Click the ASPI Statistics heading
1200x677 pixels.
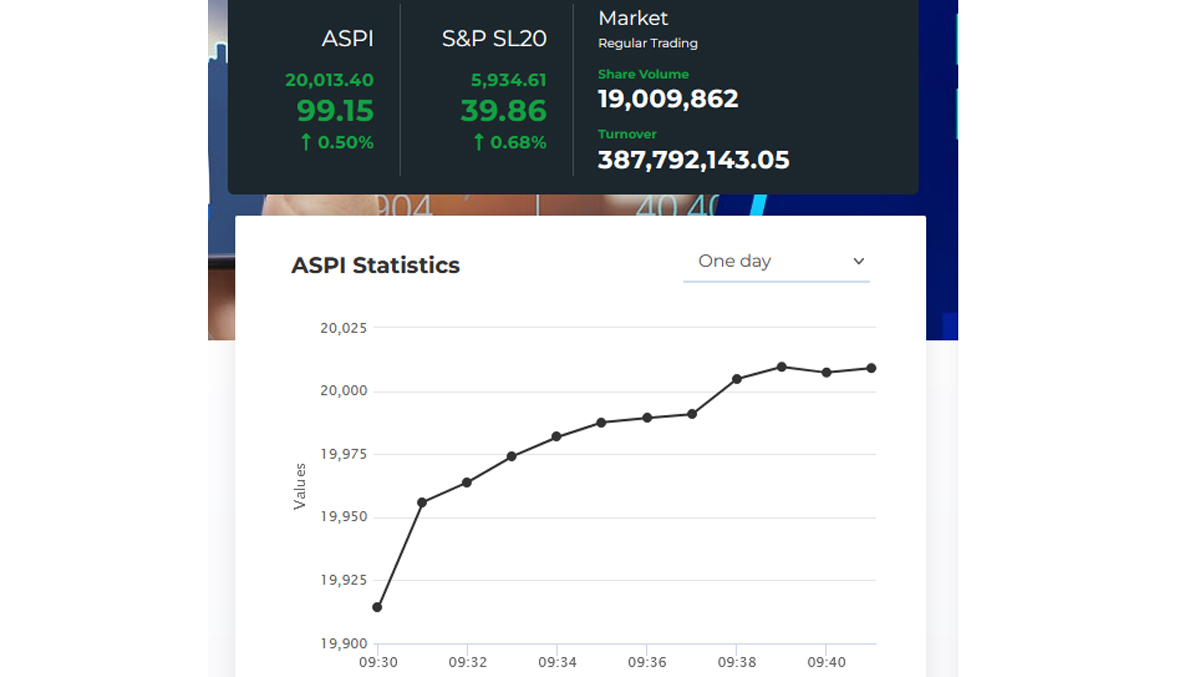(x=375, y=266)
